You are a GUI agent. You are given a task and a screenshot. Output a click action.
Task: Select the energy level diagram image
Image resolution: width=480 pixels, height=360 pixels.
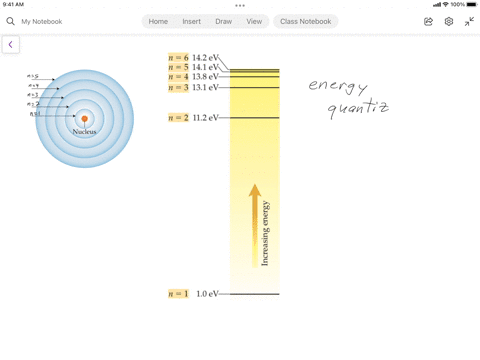click(x=224, y=176)
